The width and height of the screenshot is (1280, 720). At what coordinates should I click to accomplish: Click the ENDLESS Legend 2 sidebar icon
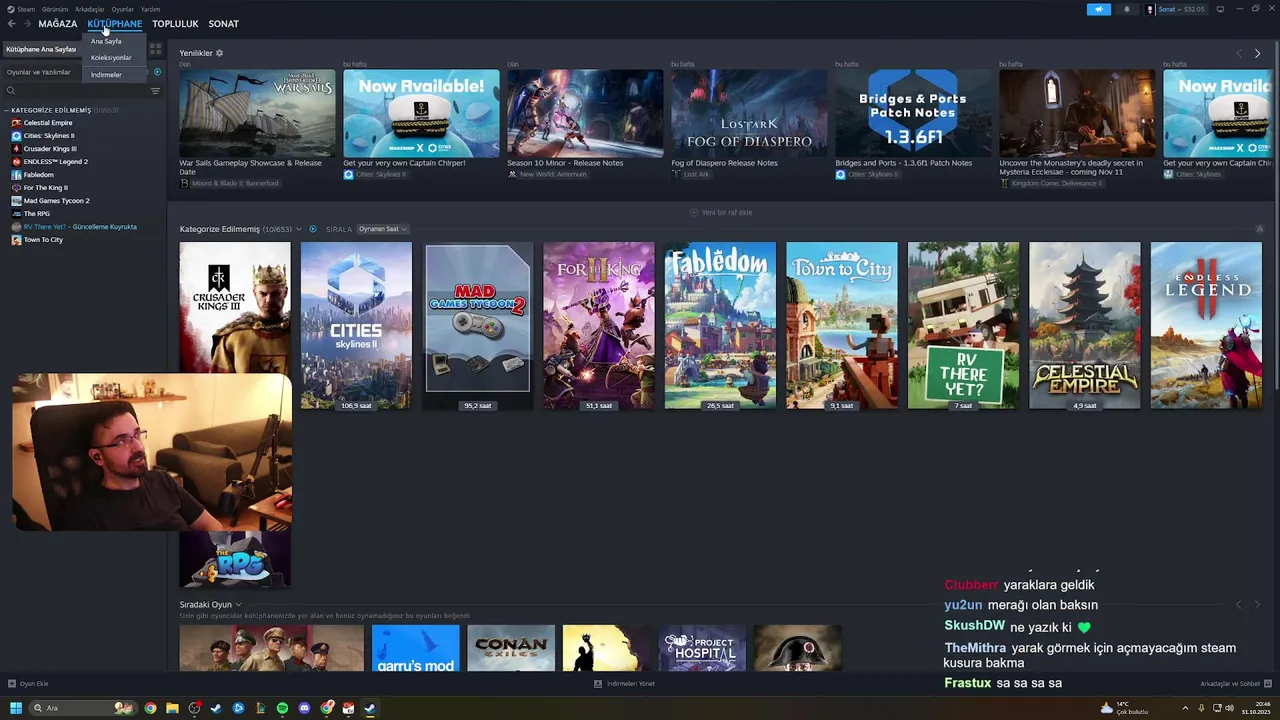pos(16,162)
